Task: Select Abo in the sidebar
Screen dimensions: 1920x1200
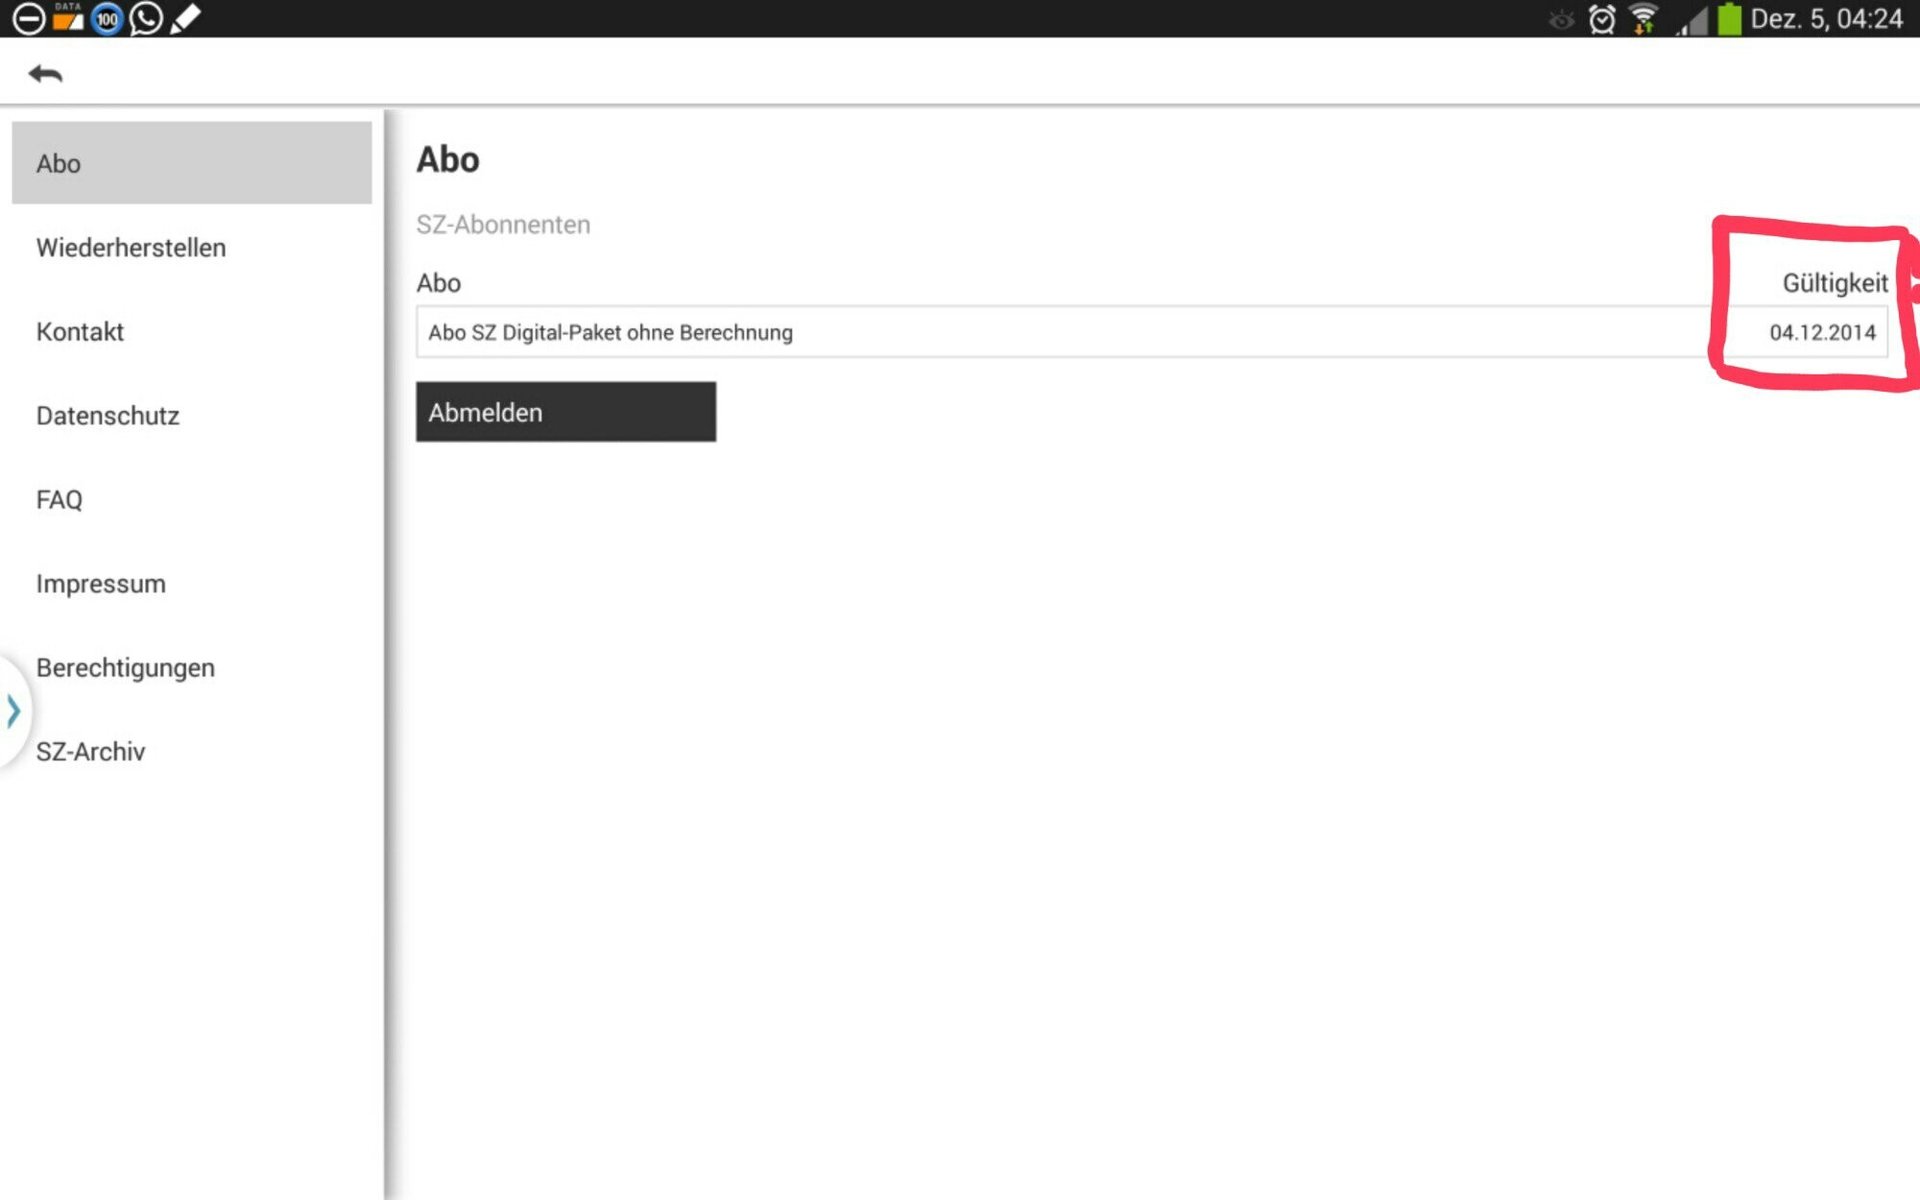Action: (191, 163)
